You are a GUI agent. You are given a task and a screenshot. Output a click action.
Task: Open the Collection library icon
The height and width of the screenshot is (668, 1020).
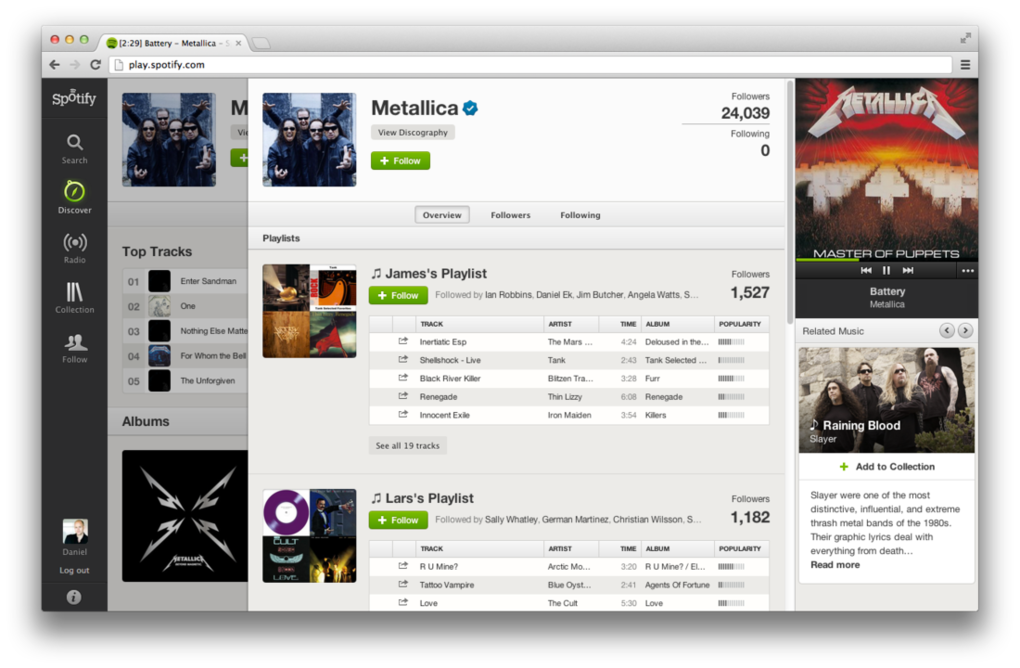coord(74,298)
